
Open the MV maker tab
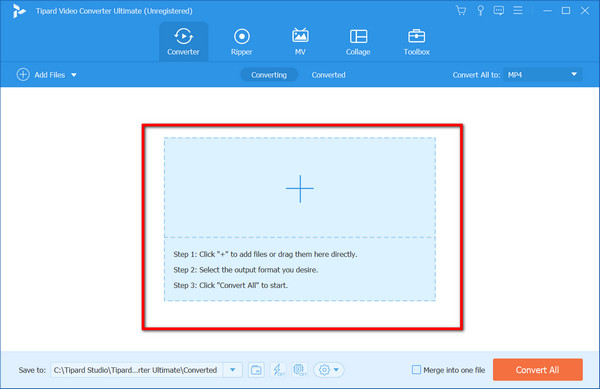(300, 41)
